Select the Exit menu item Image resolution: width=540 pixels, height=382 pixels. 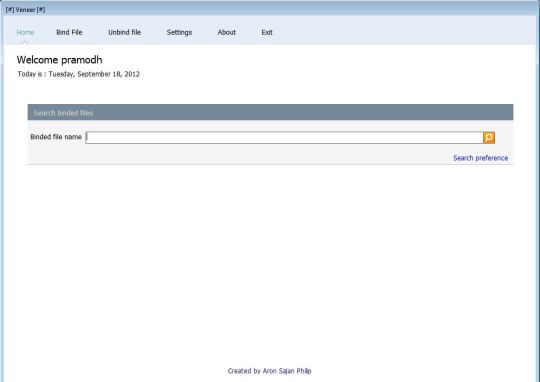pos(267,32)
